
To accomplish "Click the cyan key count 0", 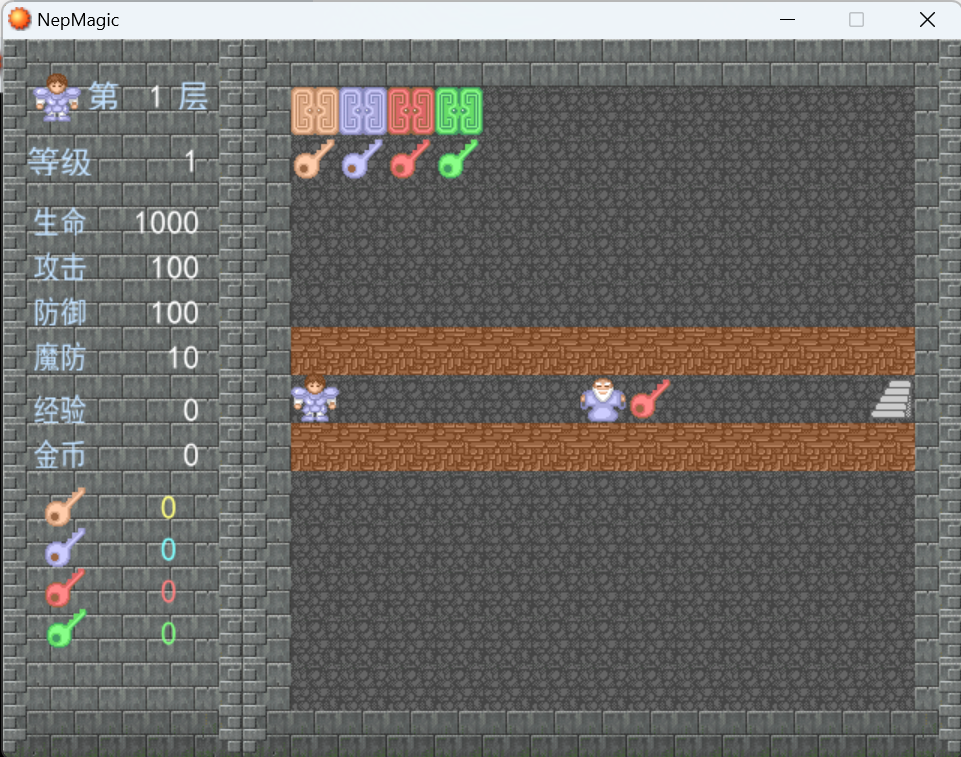I will pyautogui.click(x=169, y=550).
